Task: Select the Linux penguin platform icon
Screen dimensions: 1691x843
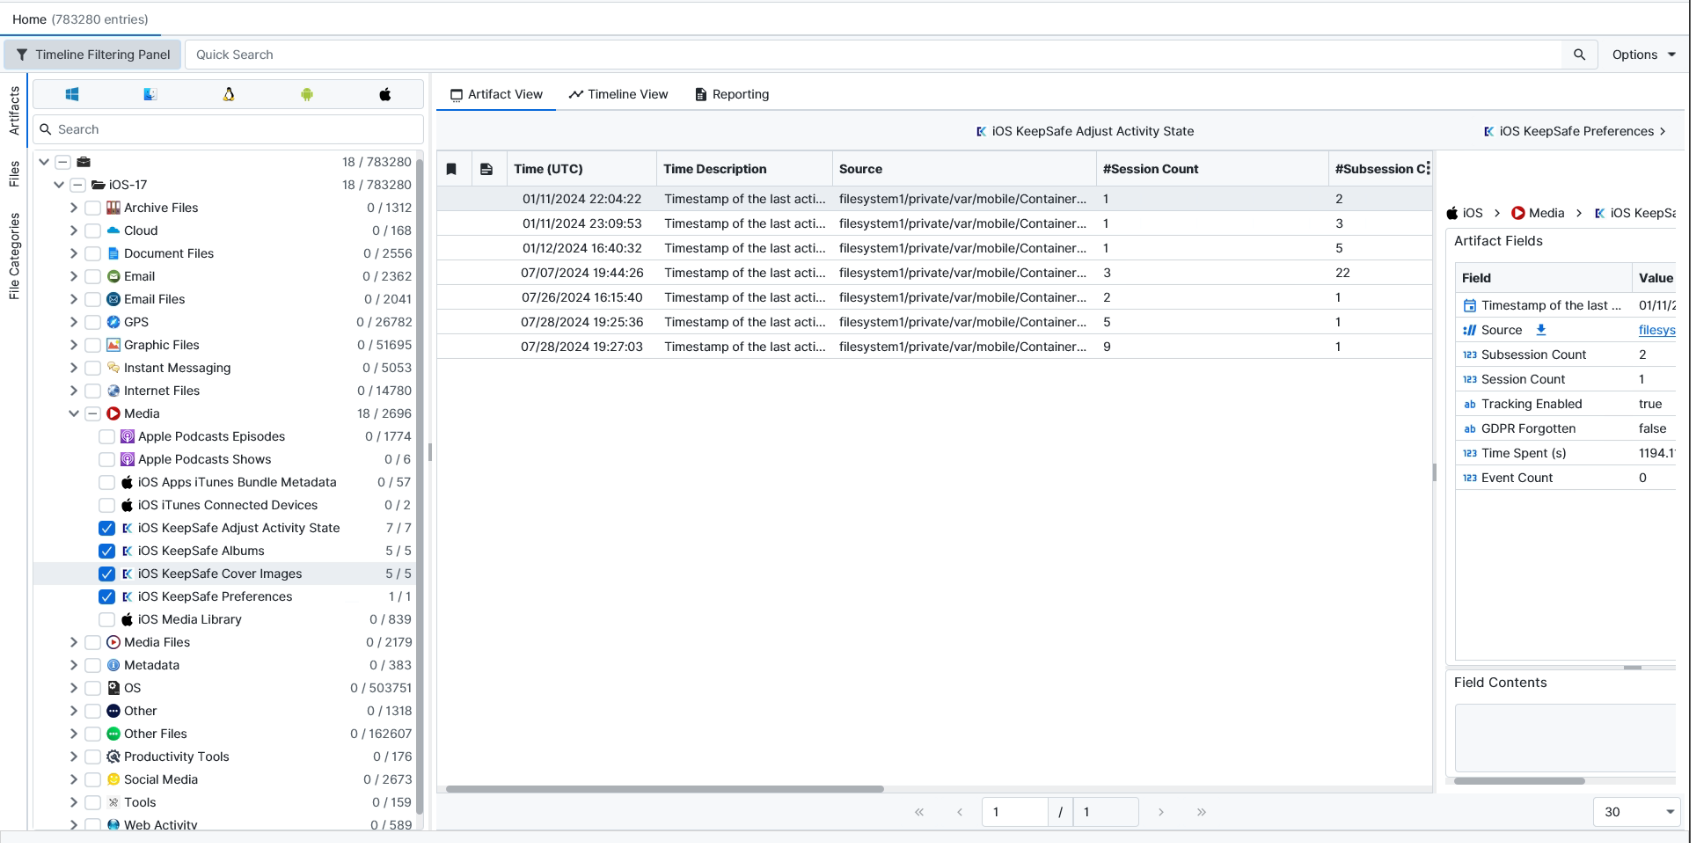Action: pos(229,94)
